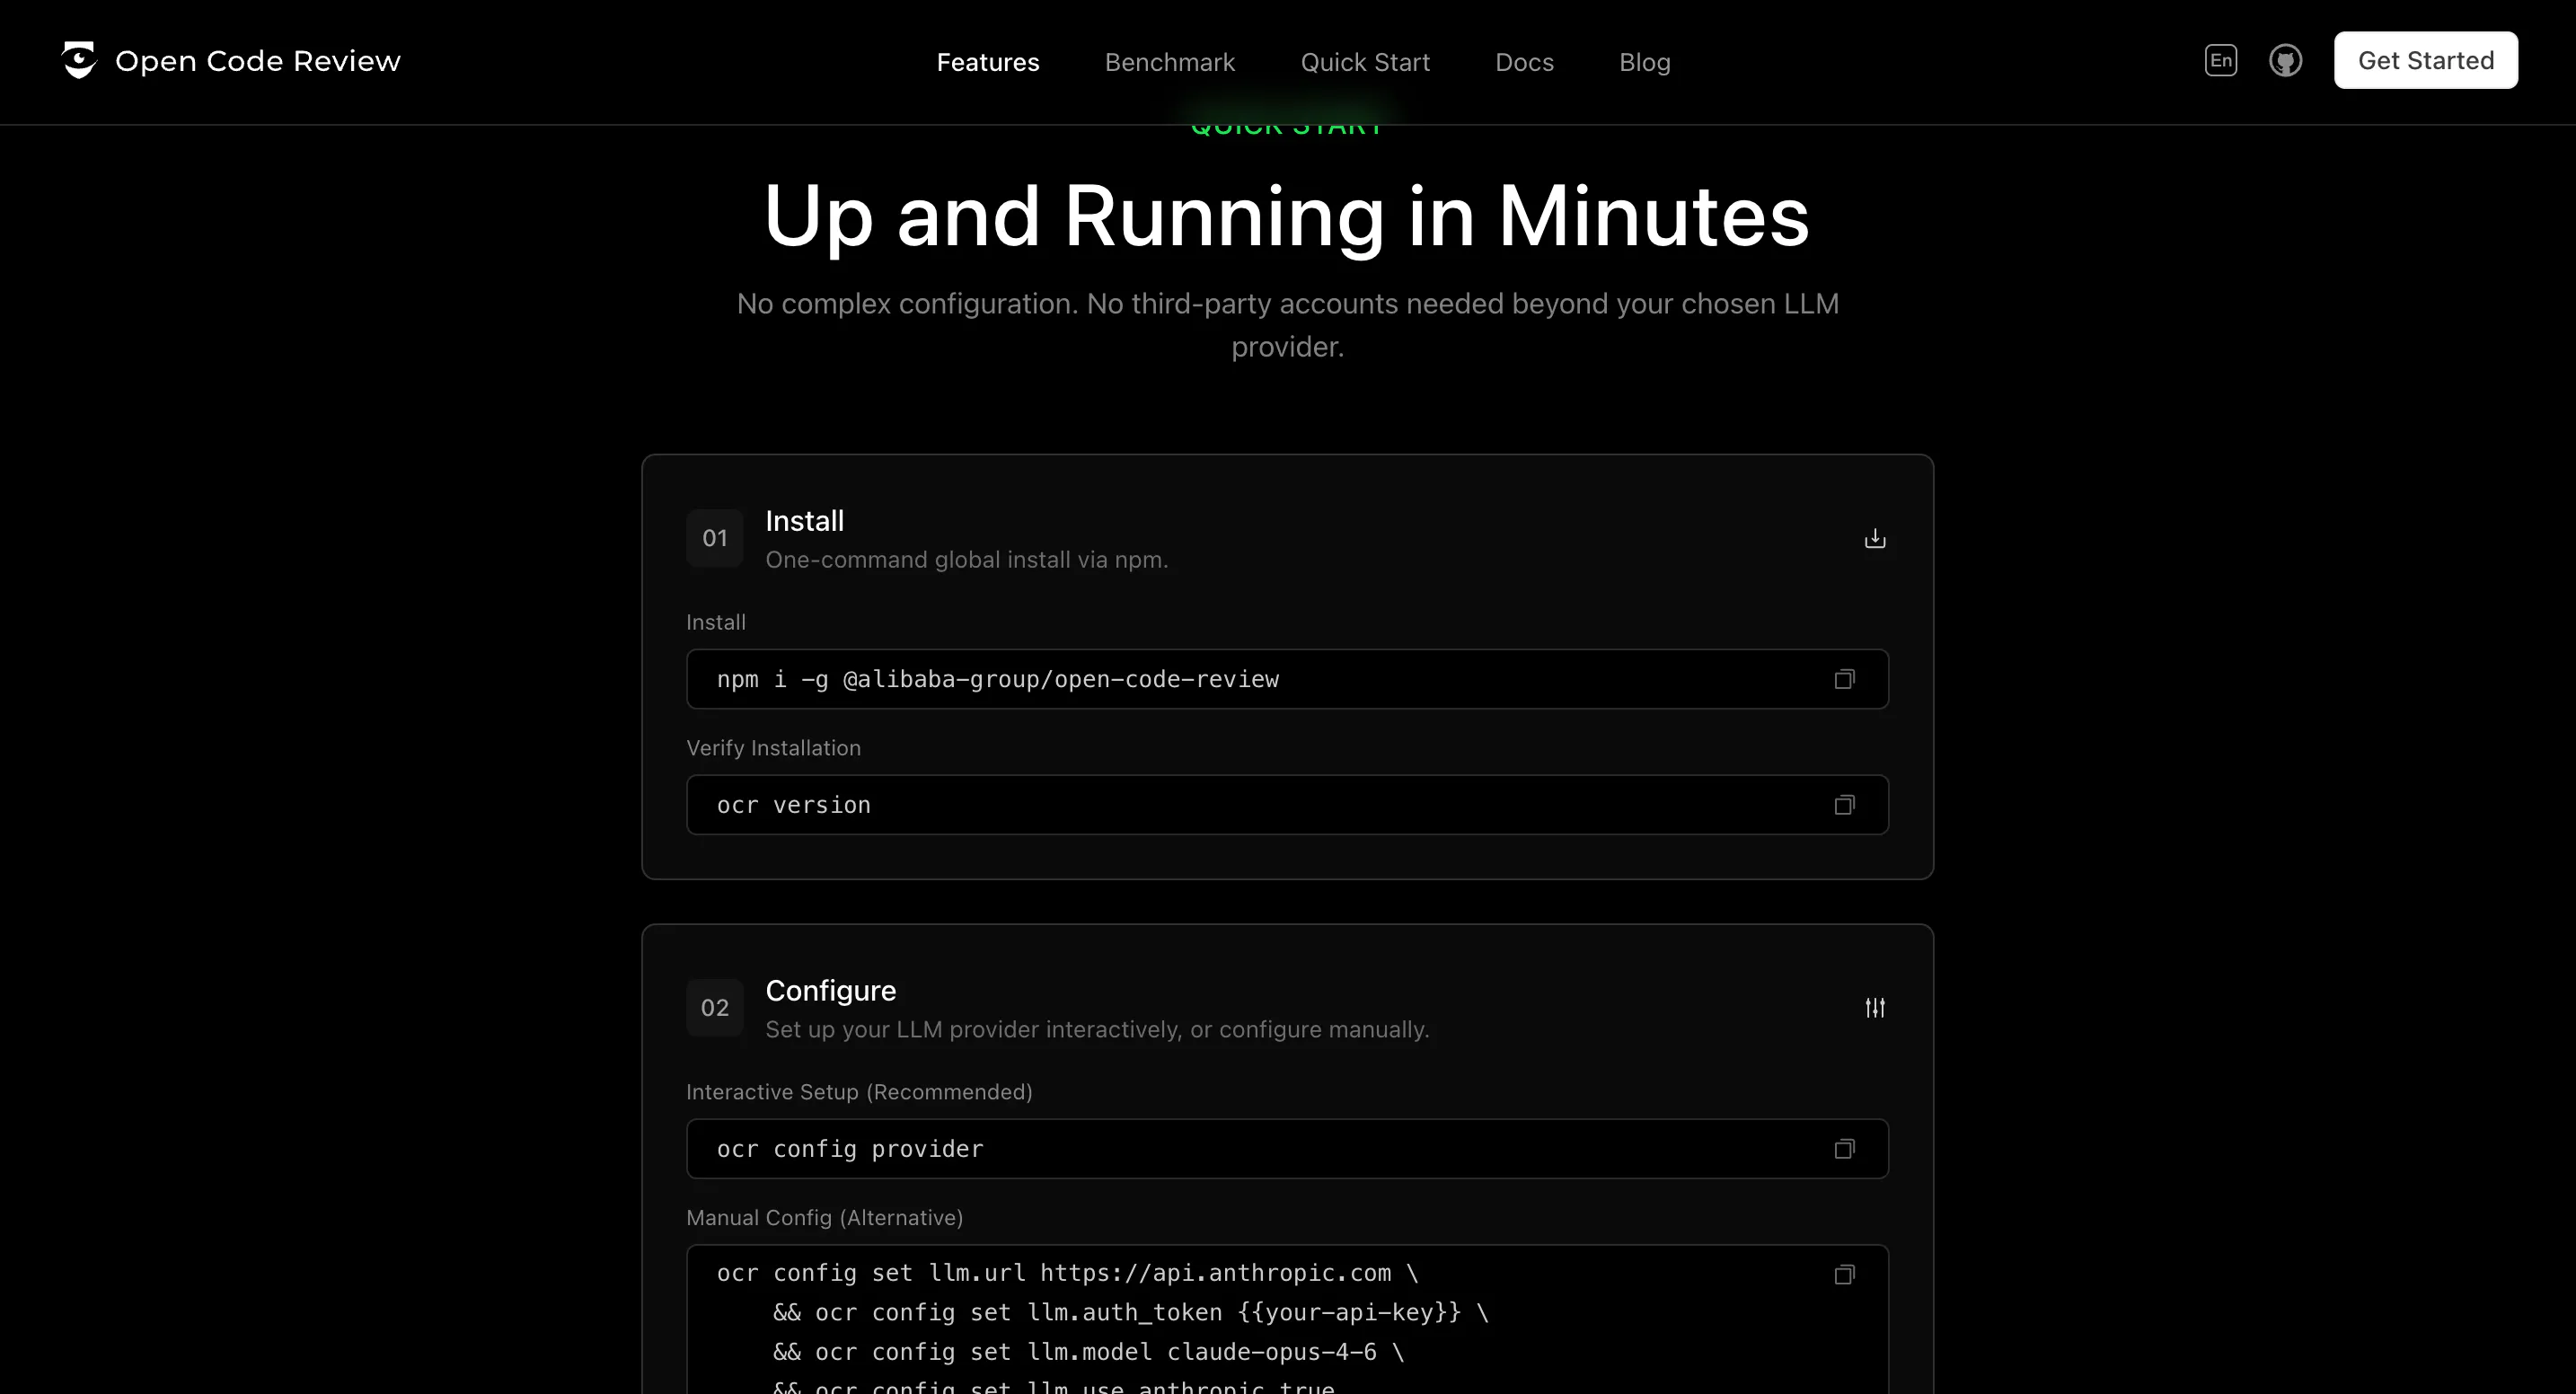Open the Benchmark nav item

click(x=1169, y=62)
